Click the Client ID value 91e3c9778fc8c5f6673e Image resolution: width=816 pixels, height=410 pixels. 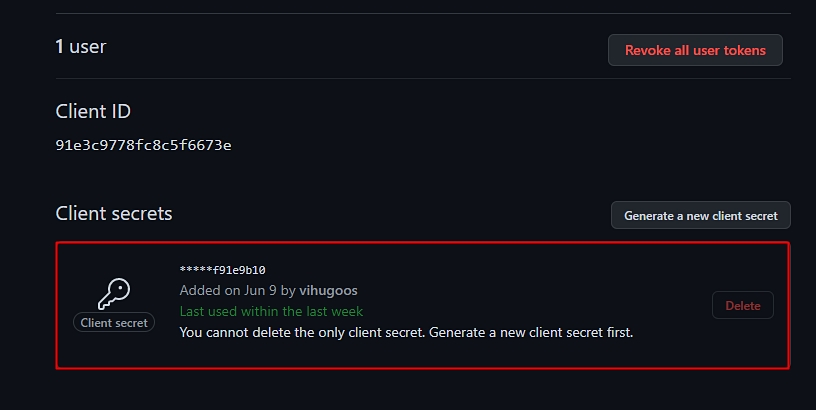coord(143,145)
